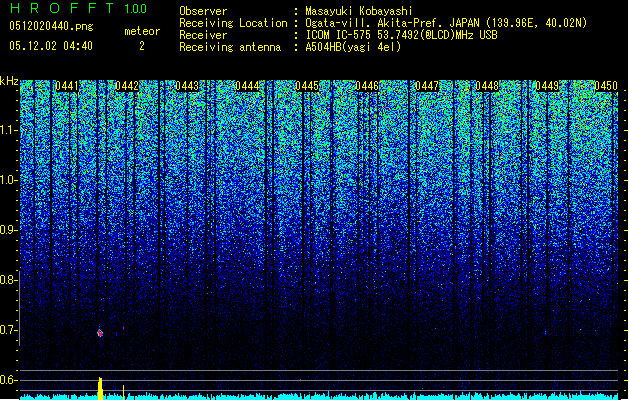
Task: Click the 0446 time marker
Action: click(367, 86)
